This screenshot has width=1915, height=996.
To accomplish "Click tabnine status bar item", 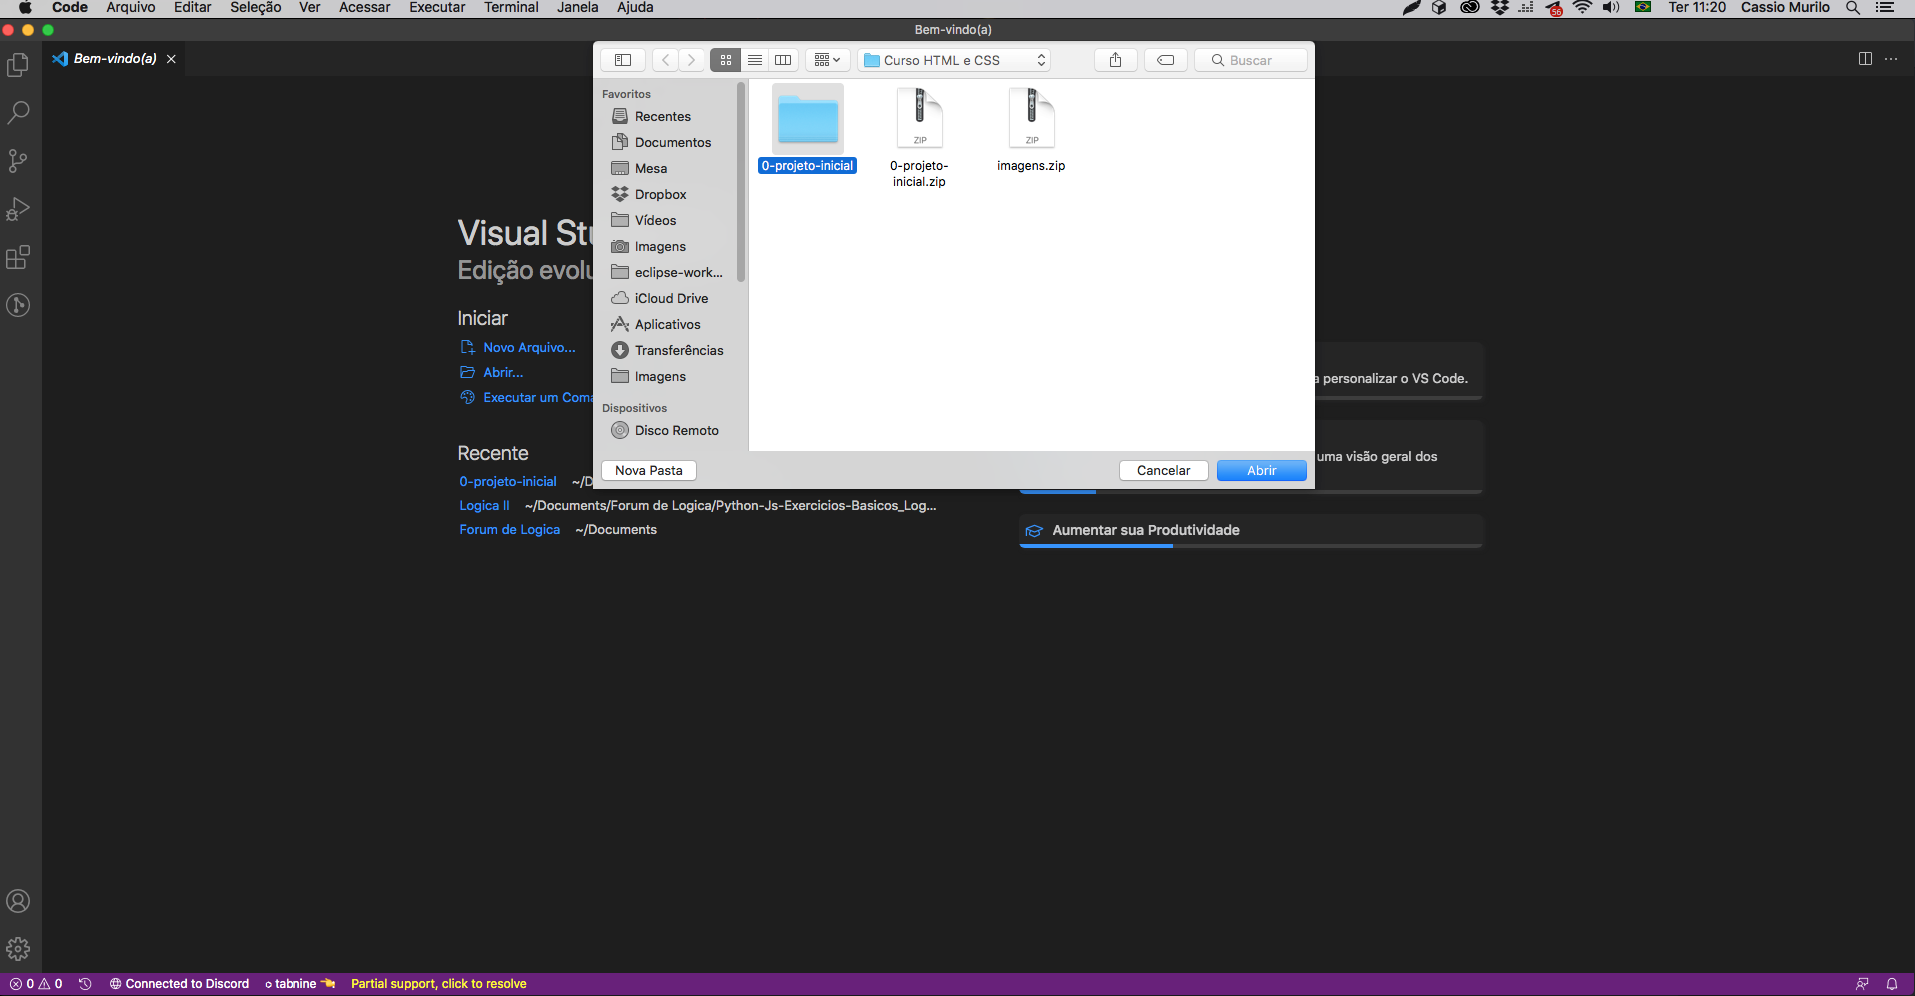I will tap(300, 984).
